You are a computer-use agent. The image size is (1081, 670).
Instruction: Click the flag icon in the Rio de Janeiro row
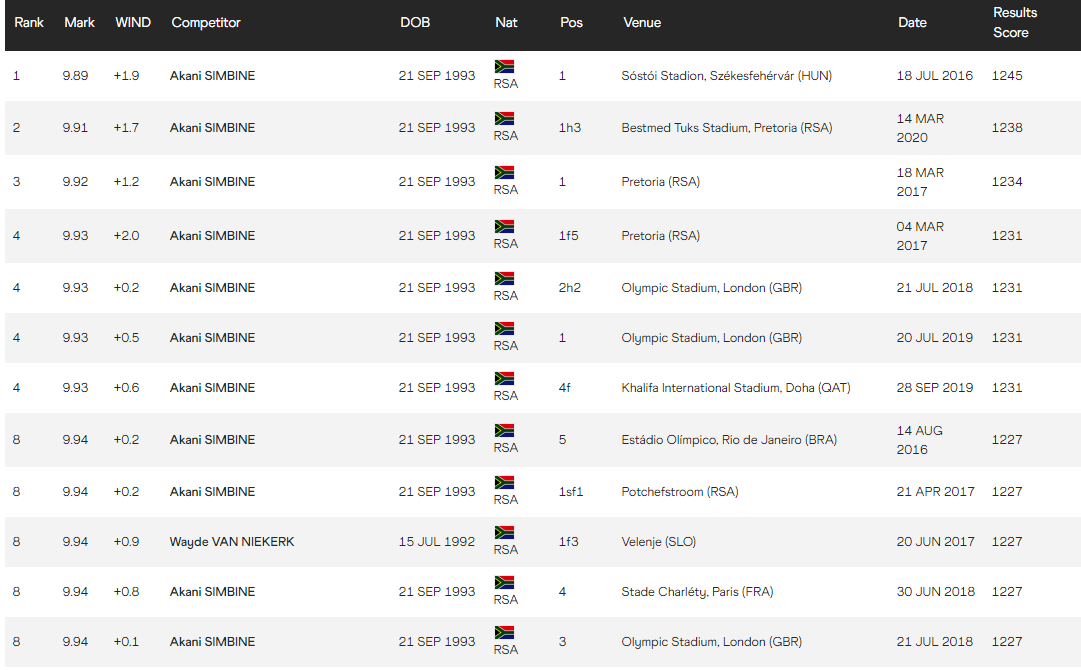(x=504, y=431)
